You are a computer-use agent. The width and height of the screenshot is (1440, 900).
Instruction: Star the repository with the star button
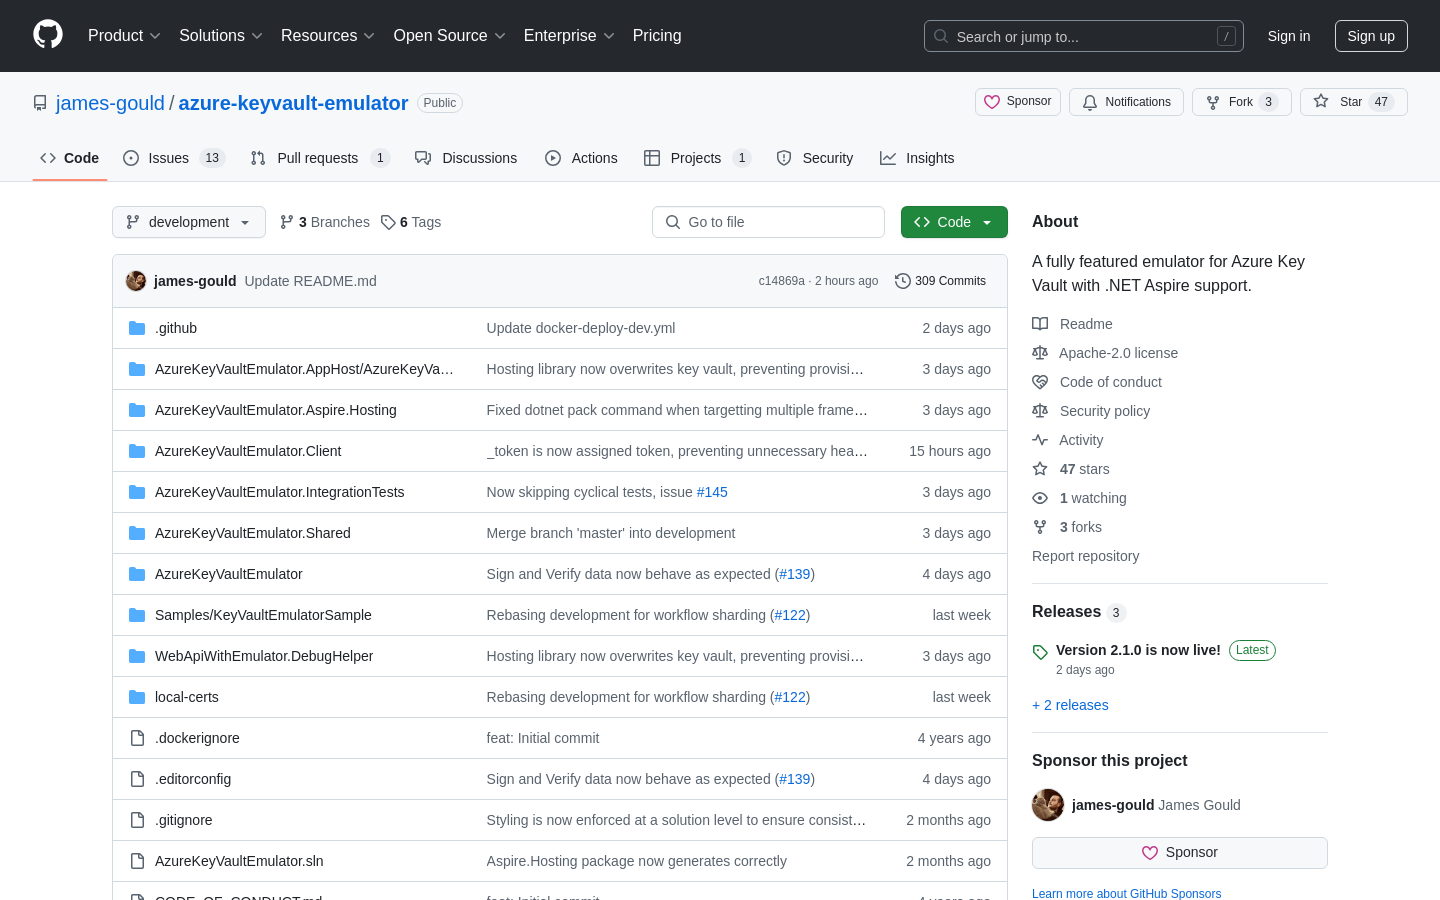(x=1354, y=102)
